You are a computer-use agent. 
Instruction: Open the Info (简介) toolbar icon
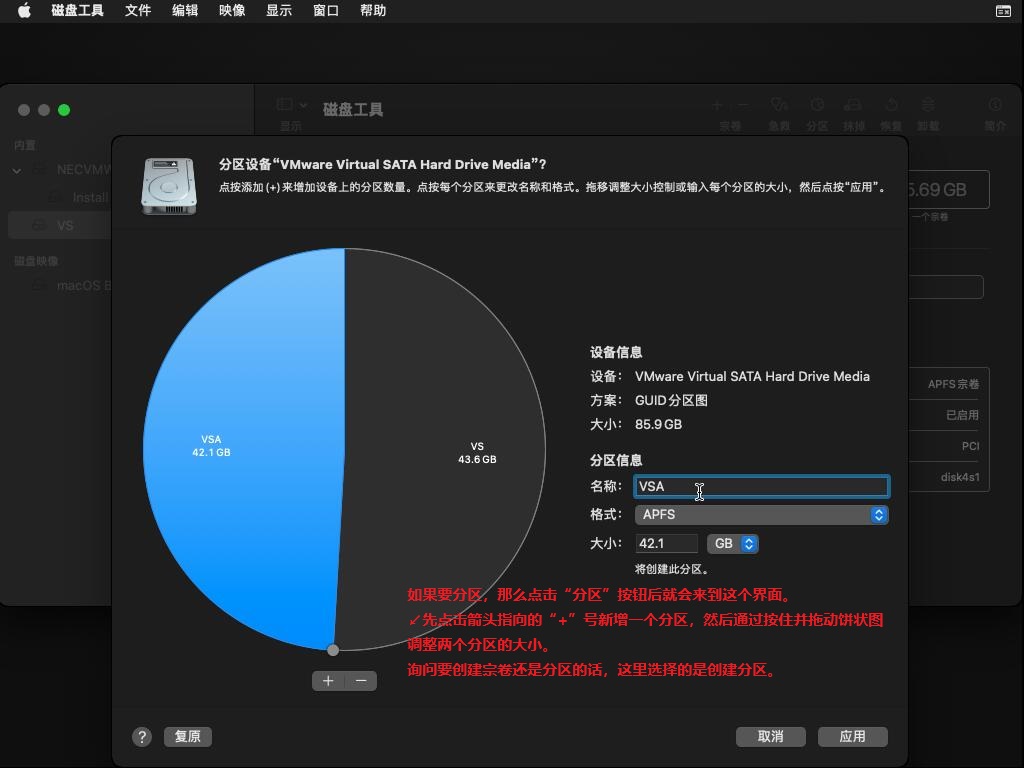(x=993, y=107)
